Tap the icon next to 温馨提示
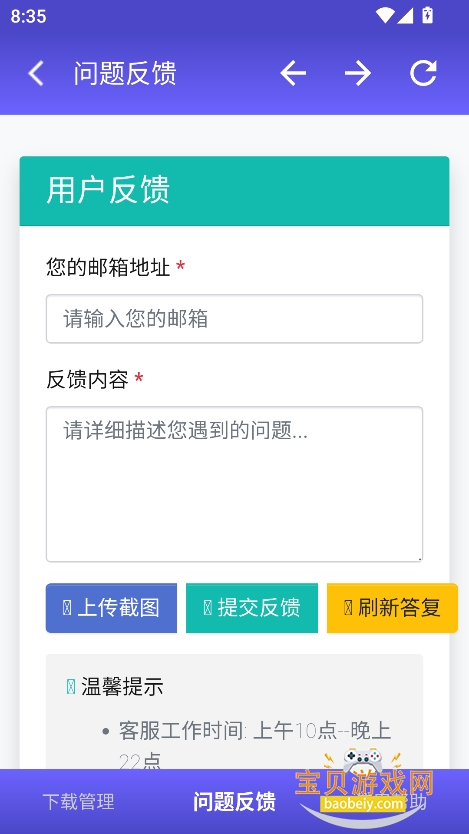 click(x=71, y=687)
